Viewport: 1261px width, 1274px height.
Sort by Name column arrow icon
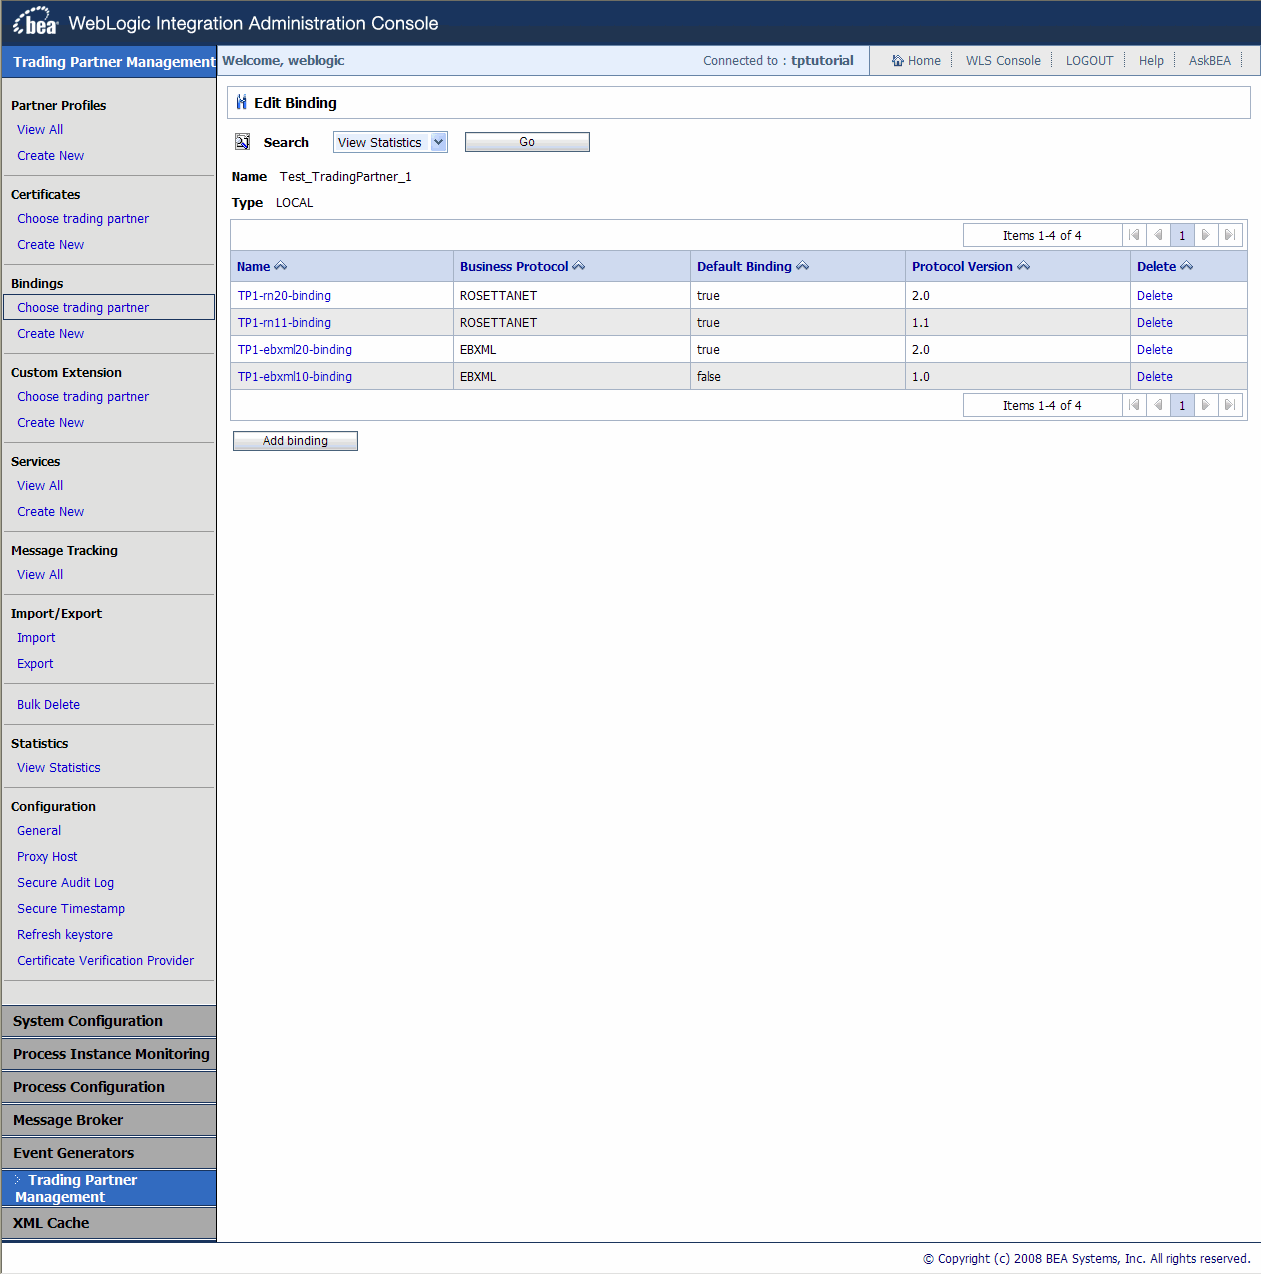281,266
